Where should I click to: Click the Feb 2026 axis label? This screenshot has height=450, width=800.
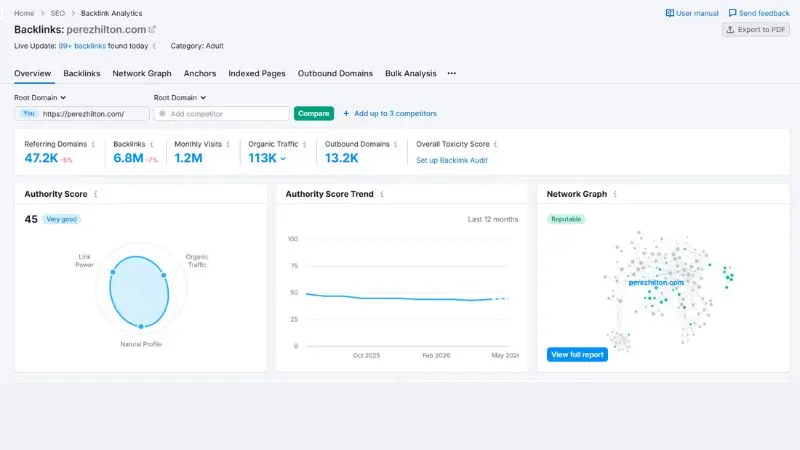pyautogui.click(x=436, y=356)
